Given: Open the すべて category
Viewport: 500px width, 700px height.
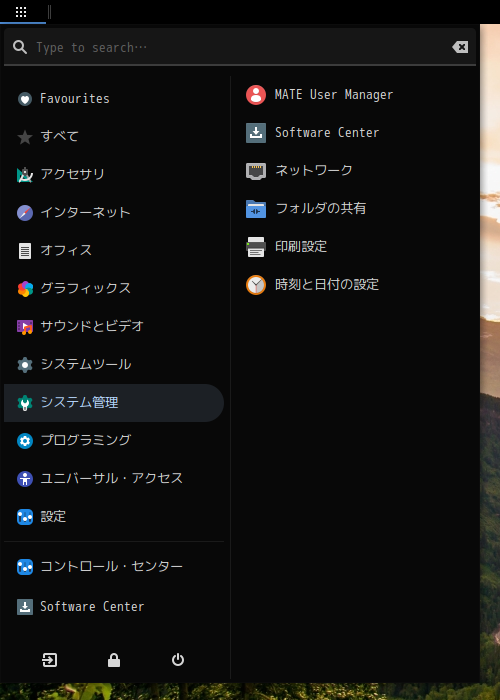Looking at the screenshot, I should 114,137.
